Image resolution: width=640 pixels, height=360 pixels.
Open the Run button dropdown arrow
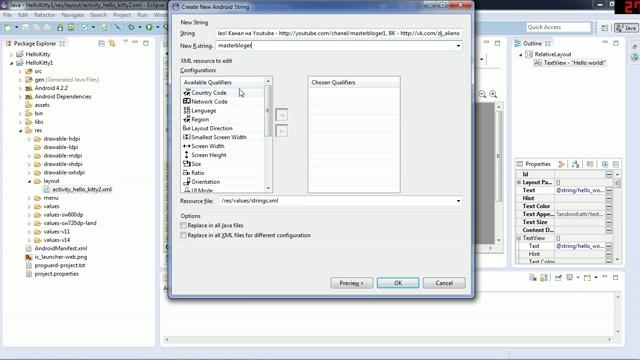(x=158, y=27)
